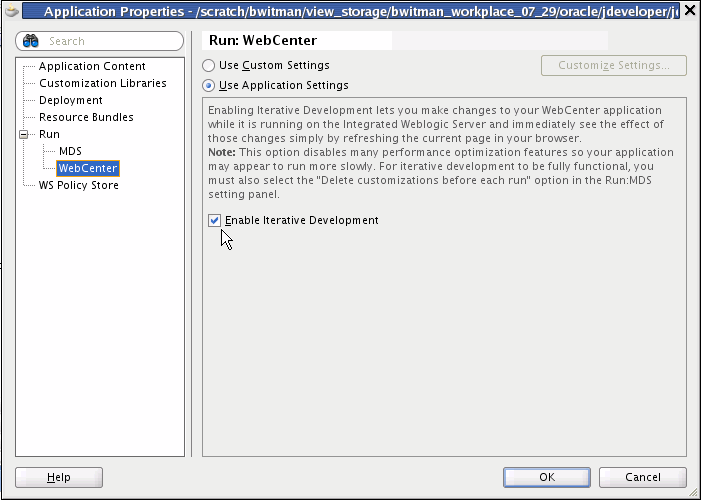Screen dimensions: 701x500
Task: Collapse the Run tree node
Action: click(24, 134)
